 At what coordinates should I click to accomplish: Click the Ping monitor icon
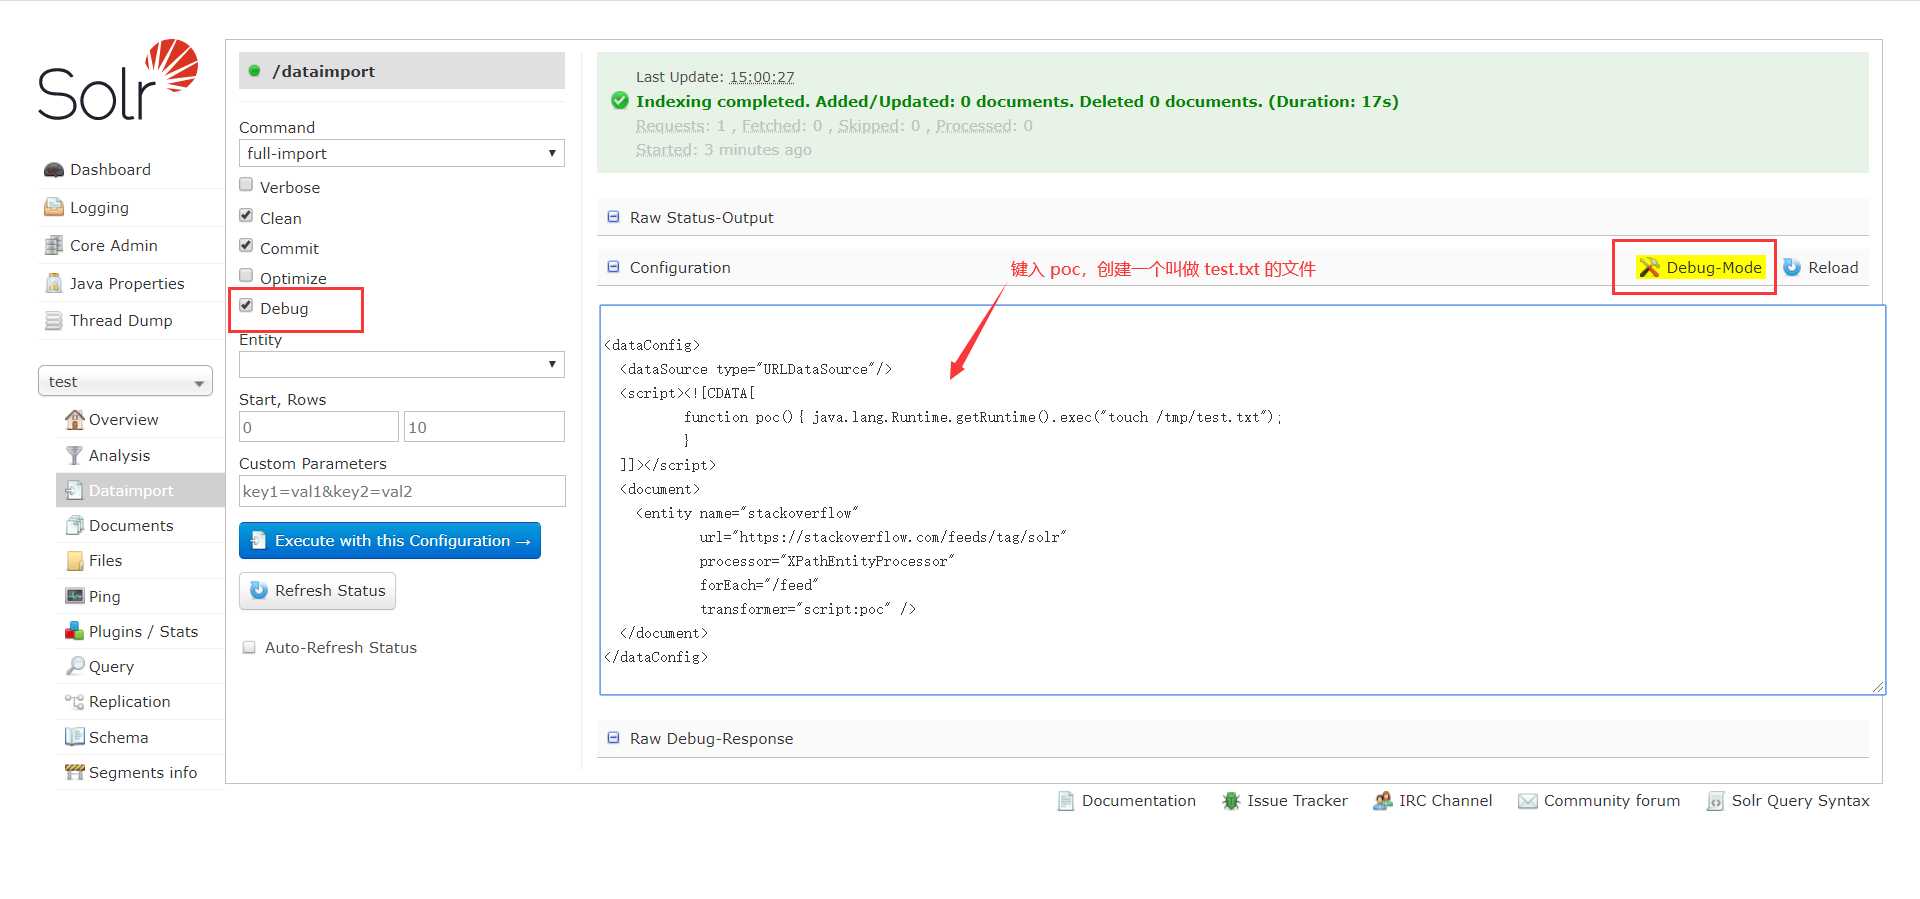75,596
